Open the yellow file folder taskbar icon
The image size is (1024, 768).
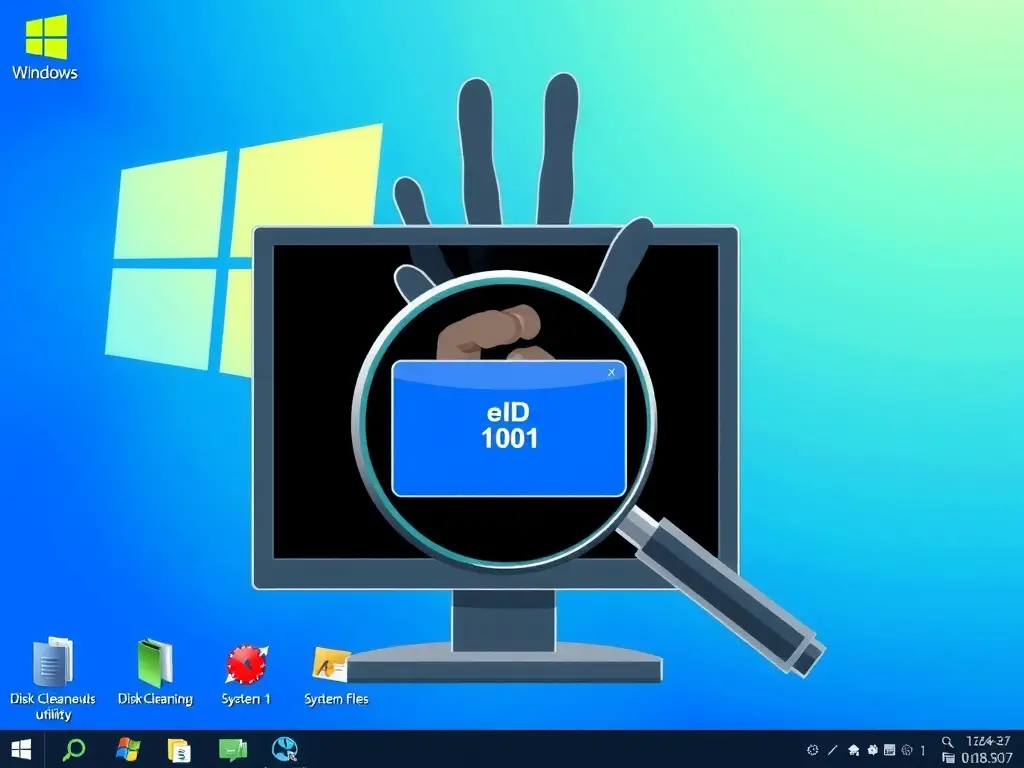tap(179, 750)
